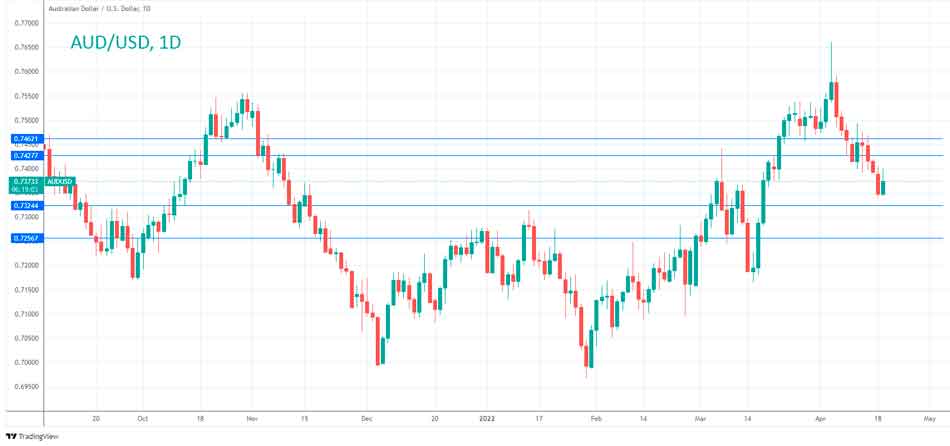Click the TradingView text link at bottom

click(38, 437)
